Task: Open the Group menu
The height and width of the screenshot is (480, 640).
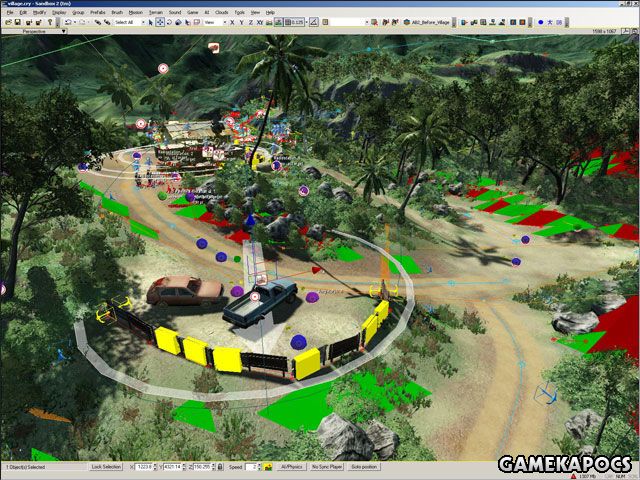Action: pyautogui.click(x=78, y=13)
